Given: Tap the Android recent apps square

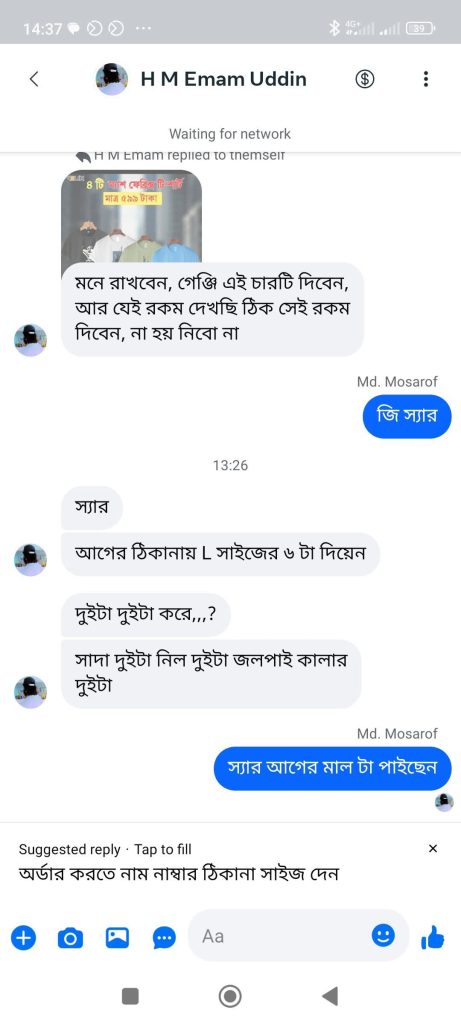Looking at the screenshot, I should [x=131, y=996].
